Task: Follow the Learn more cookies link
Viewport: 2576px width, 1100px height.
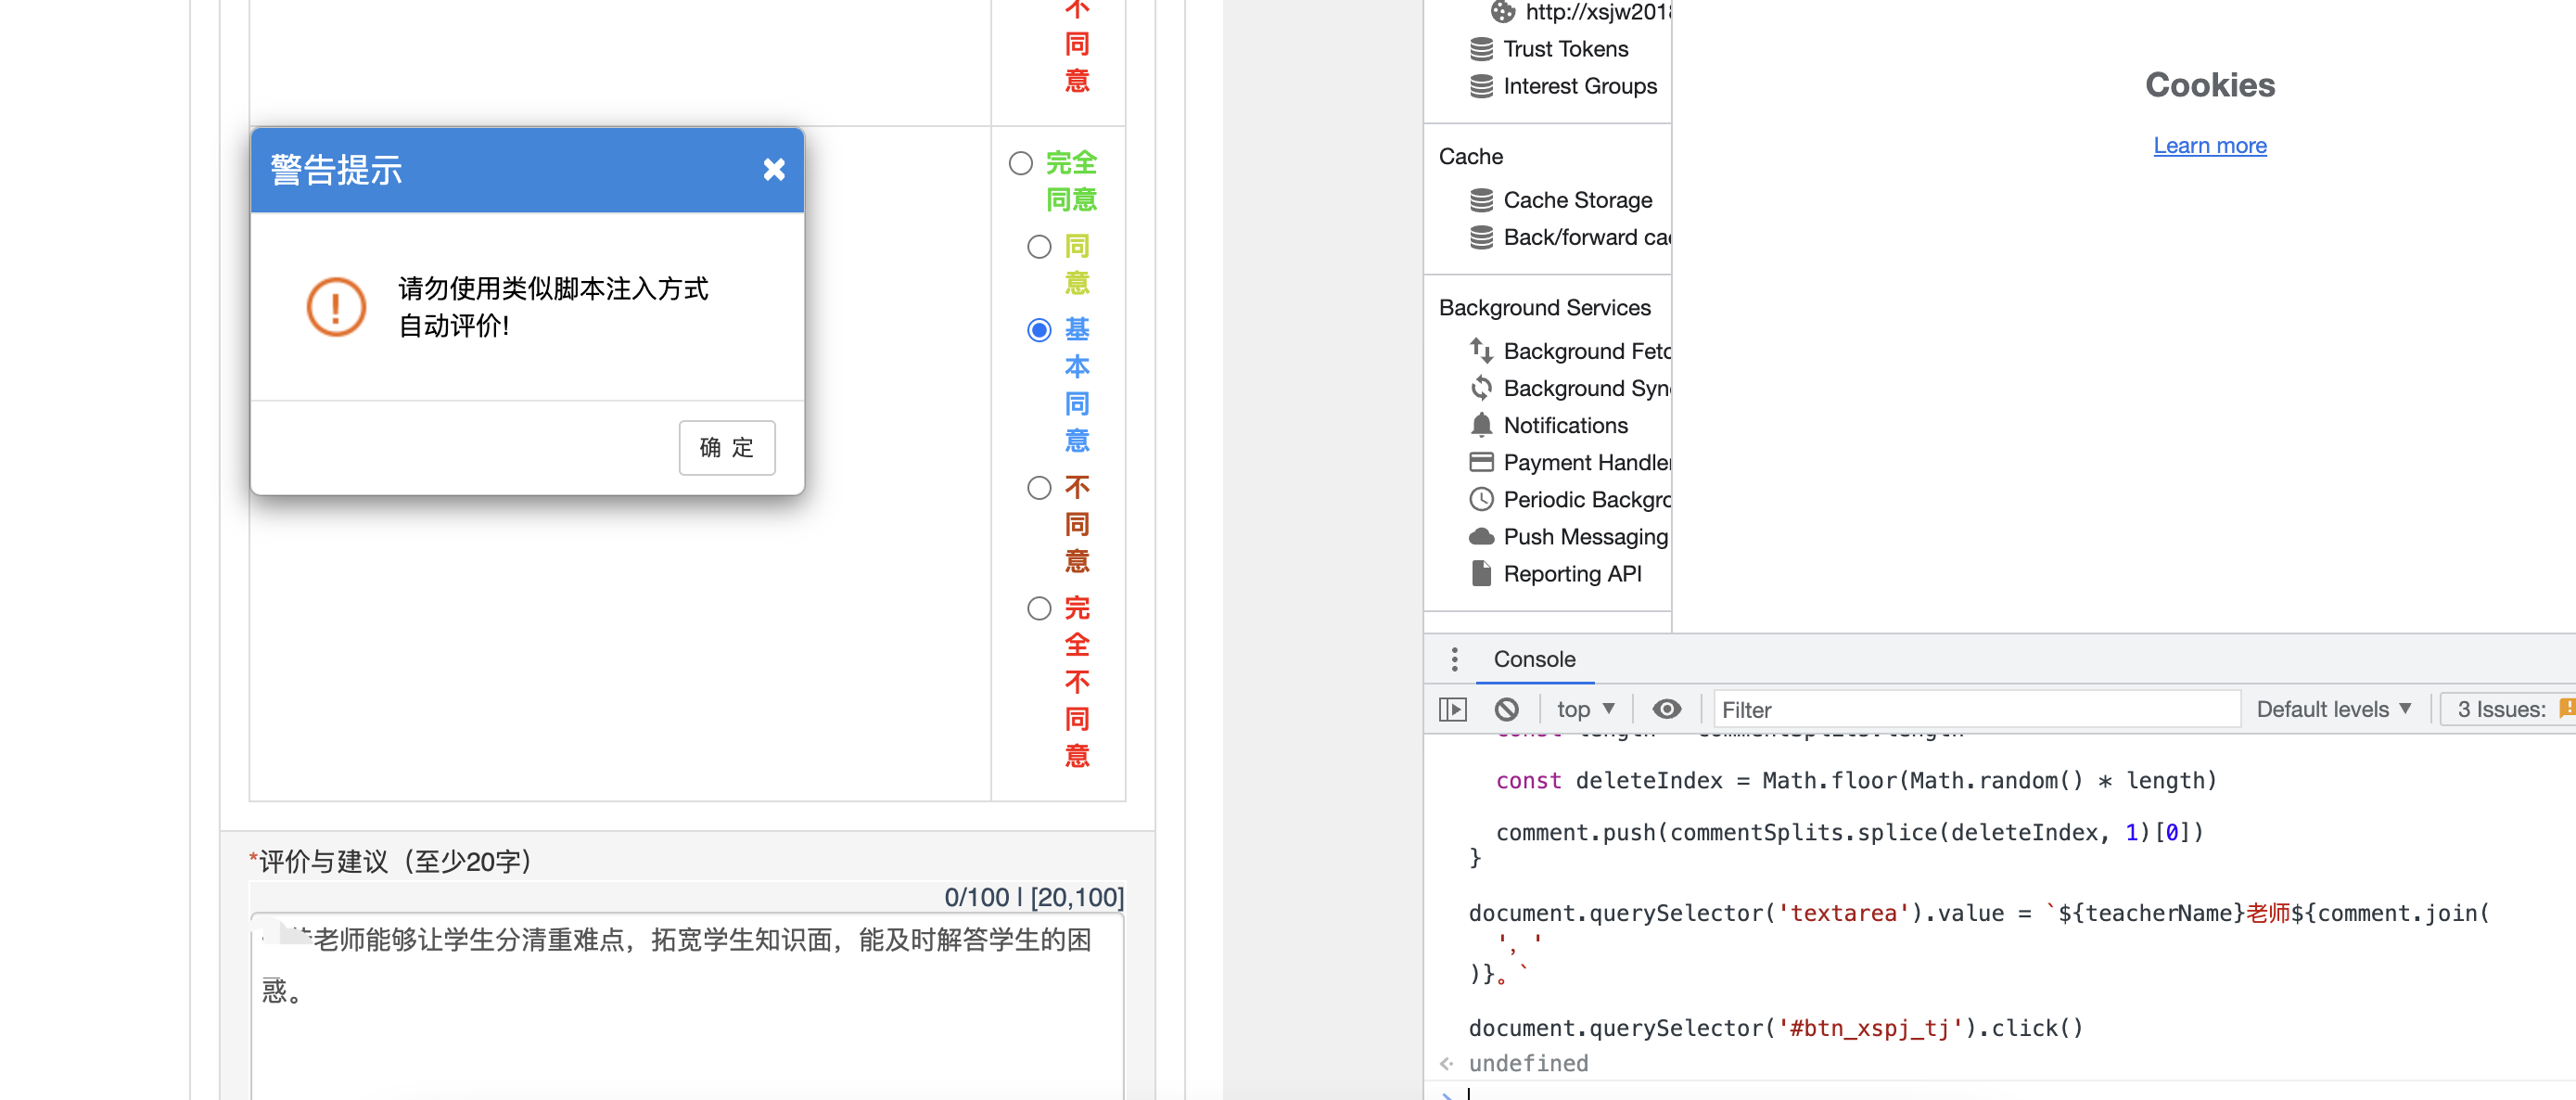Action: [x=2209, y=146]
